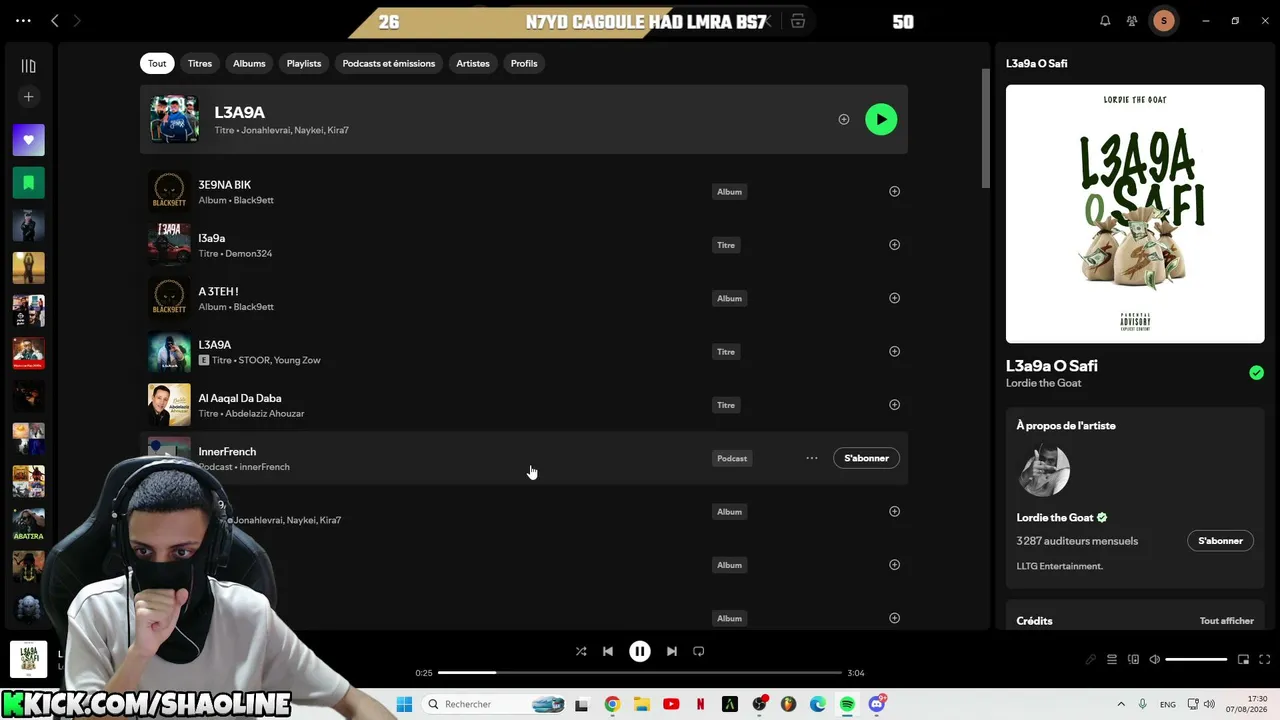This screenshot has width=1280, height=720.
Task: Open the 3E9NA BIK album result
Action: (524, 191)
